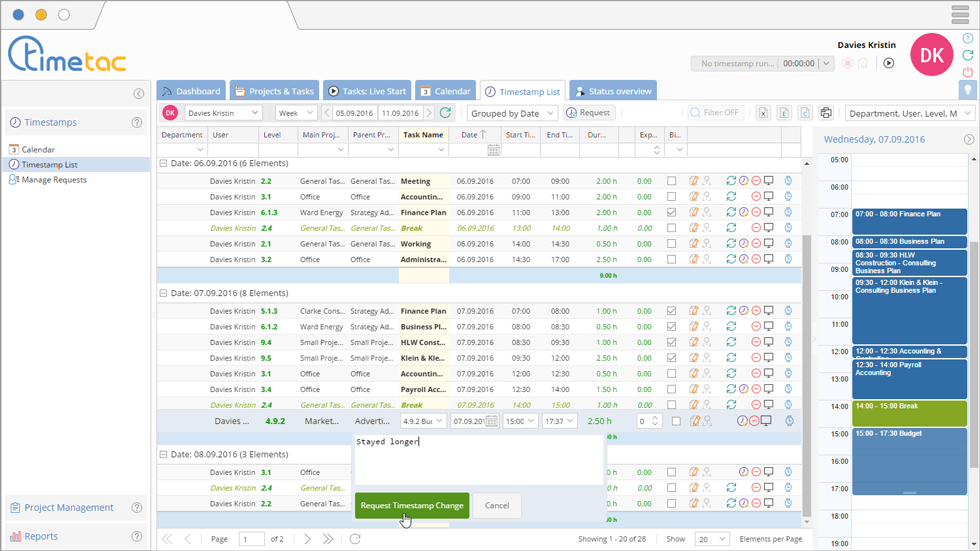Toggle billable checkbox in the edited Budget row
This screenshot has width=980, height=551.
coord(676,422)
